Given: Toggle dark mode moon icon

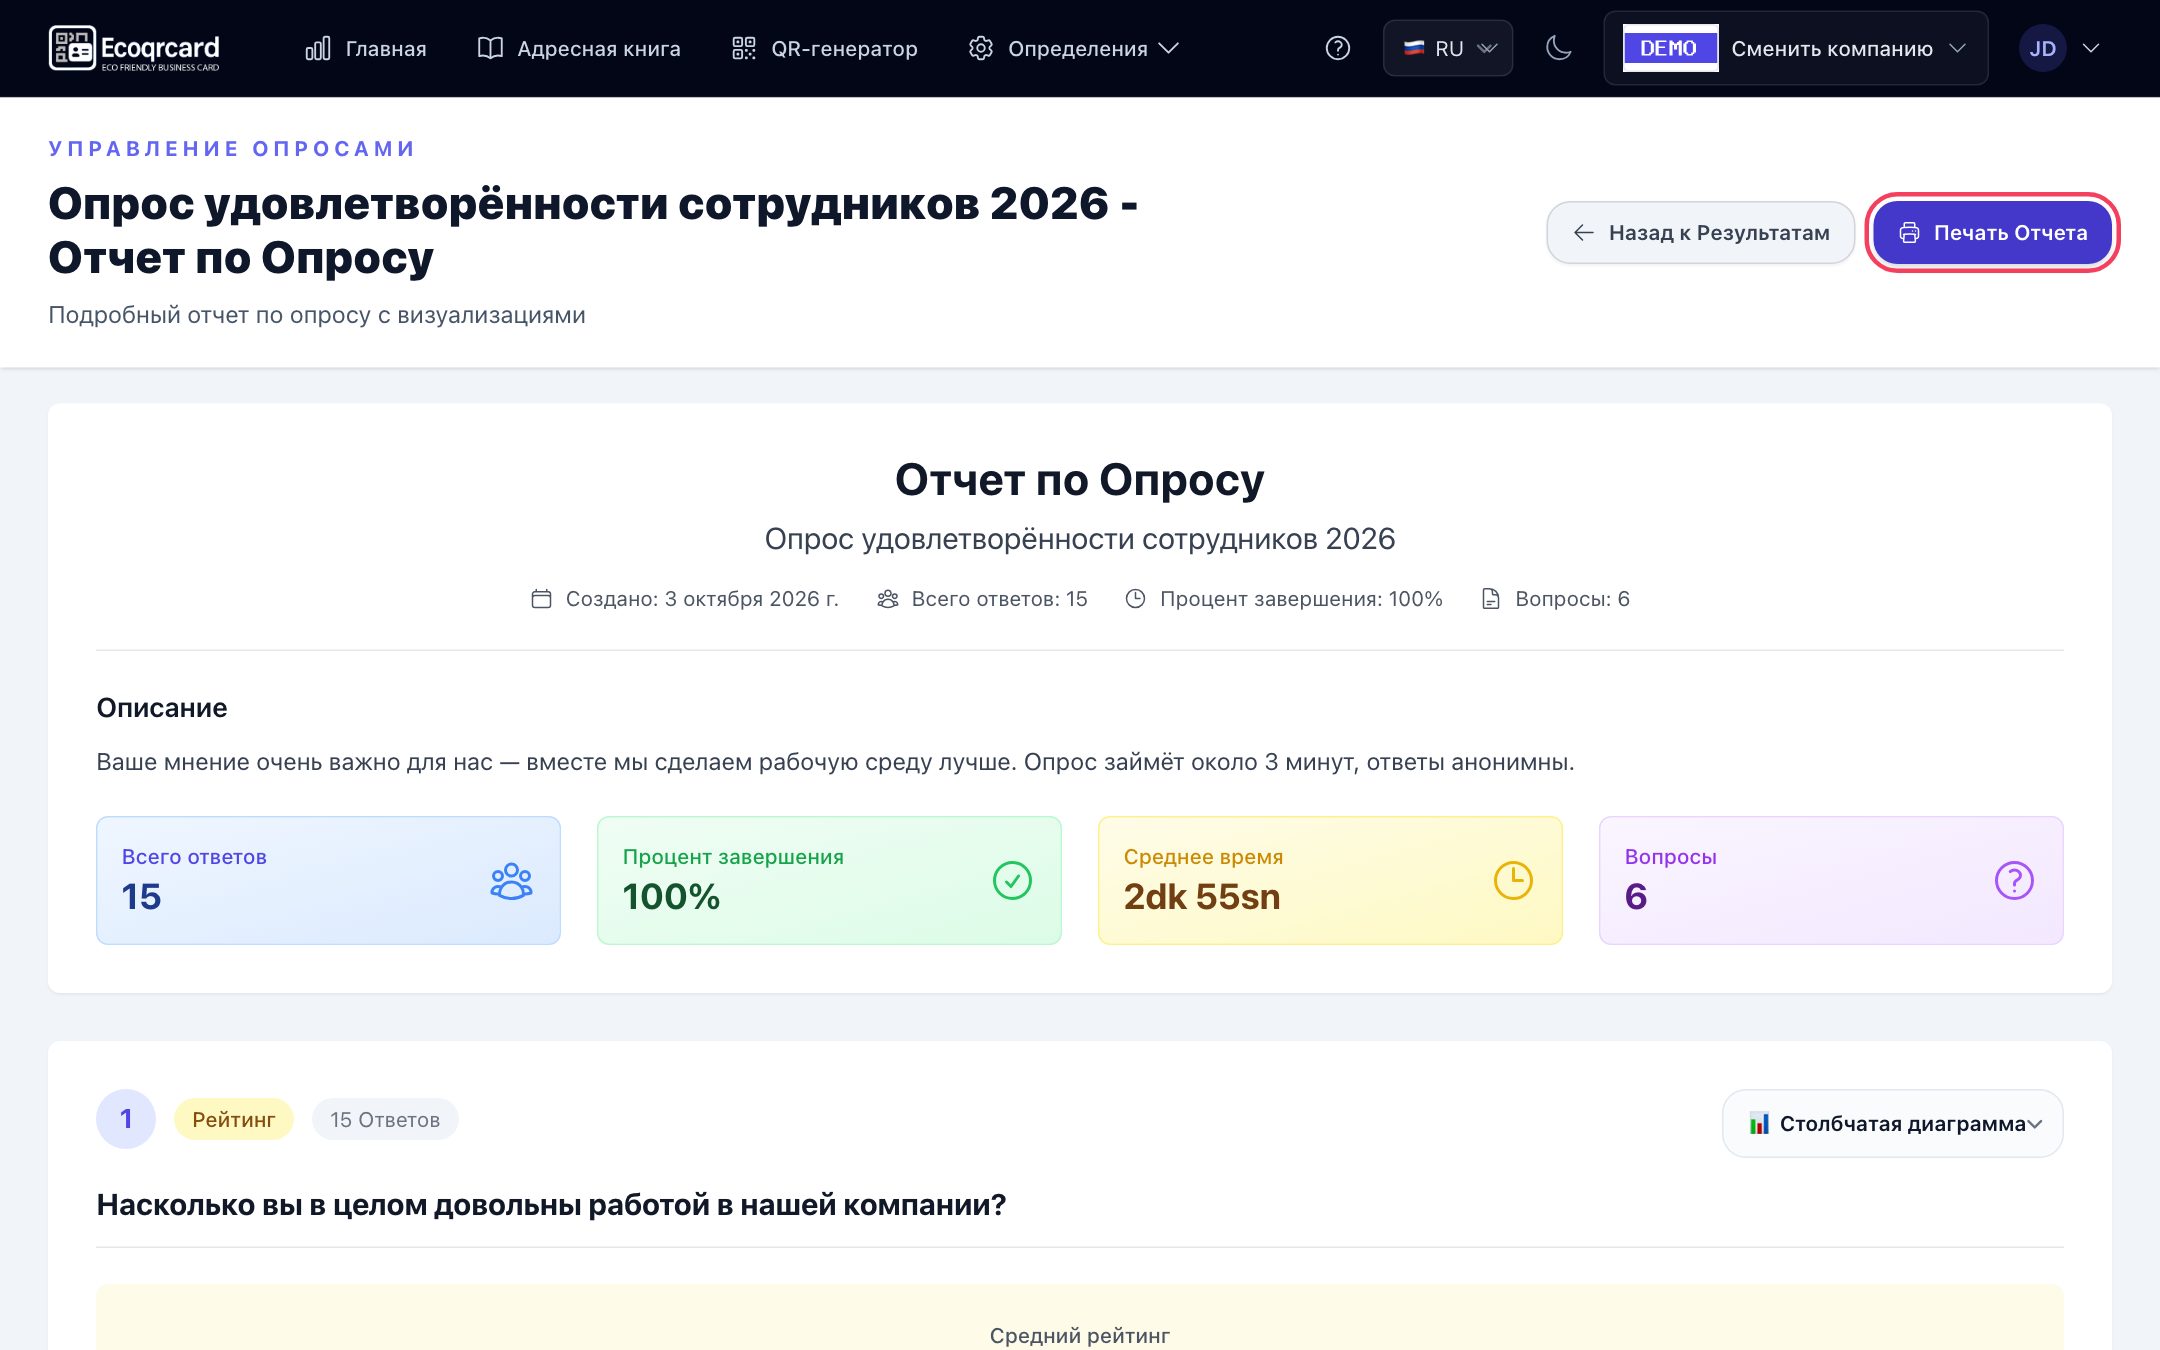Looking at the screenshot, I should click(x=1558, y=48).
